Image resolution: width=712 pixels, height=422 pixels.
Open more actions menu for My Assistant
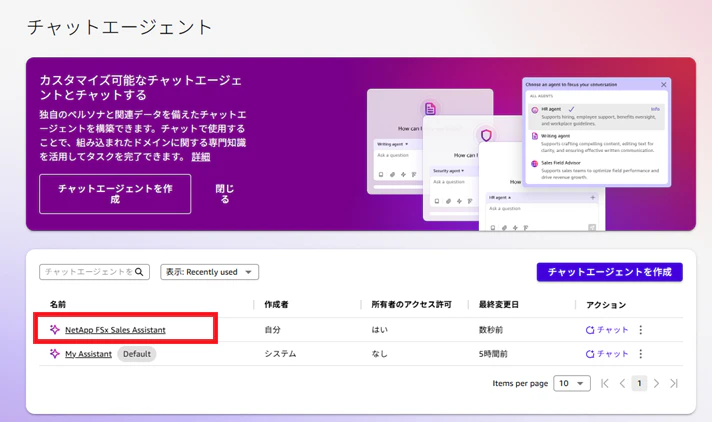(641, 354)
